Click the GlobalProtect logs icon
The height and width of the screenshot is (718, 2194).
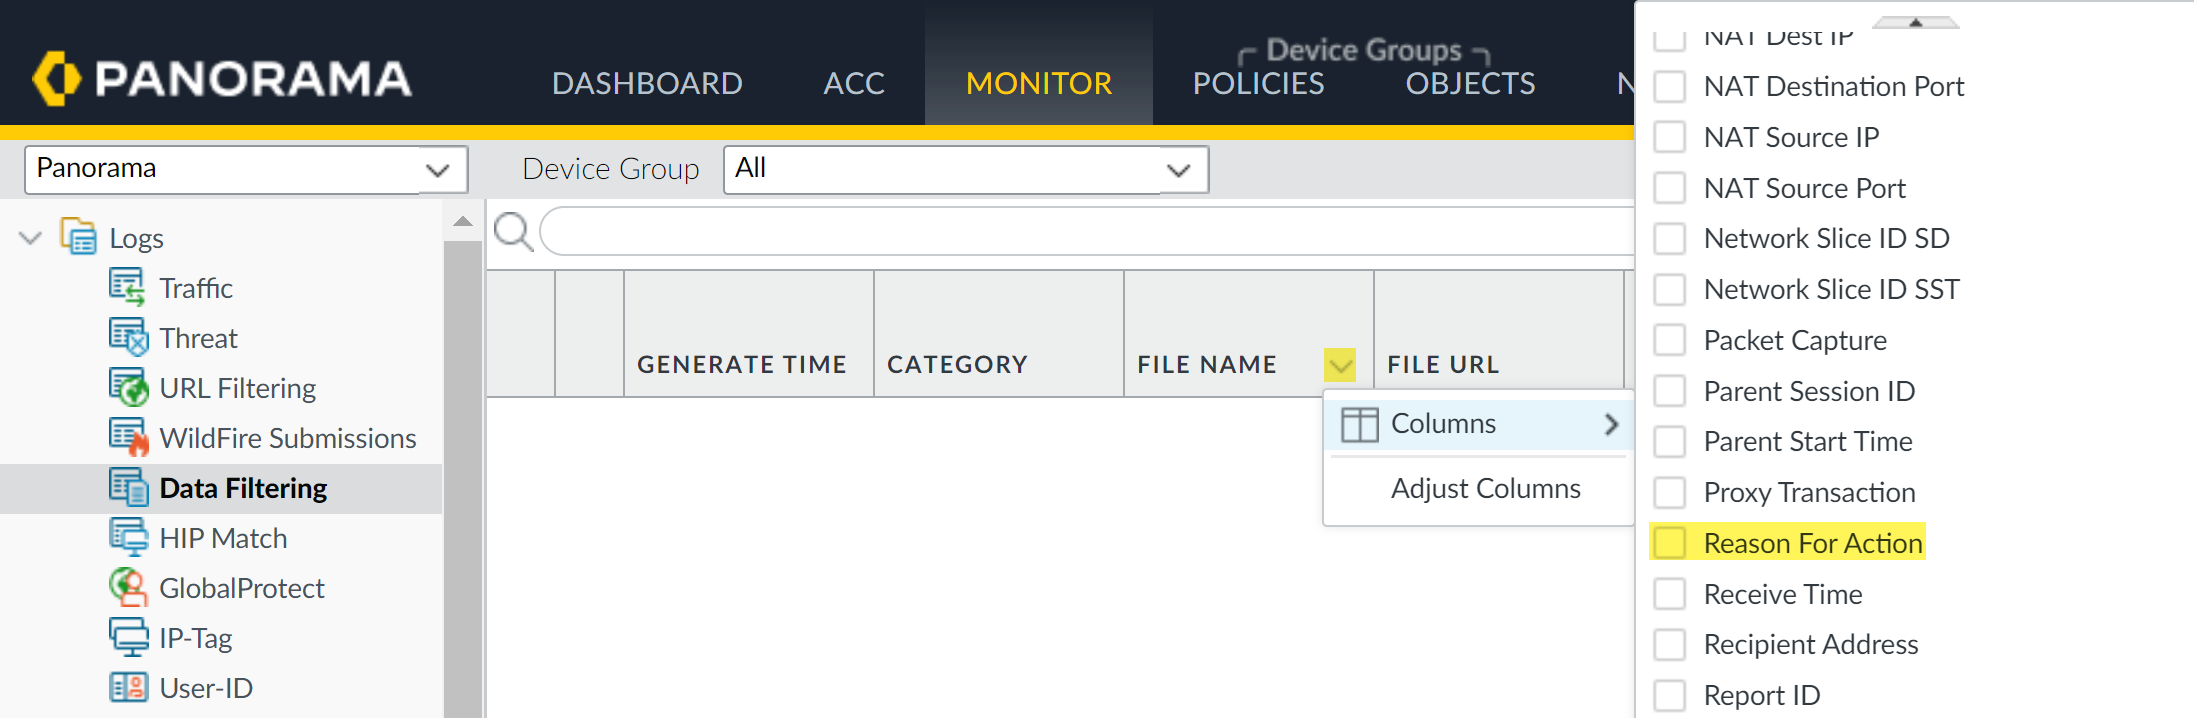pyautogui.click(x=127, y=588)
